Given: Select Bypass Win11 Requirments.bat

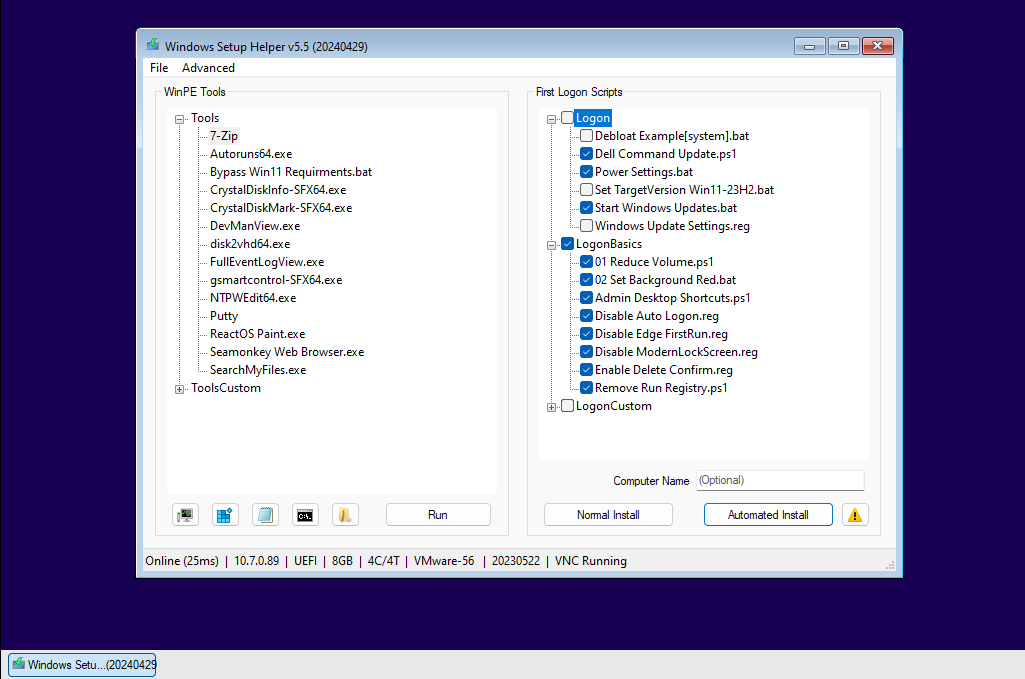Looking at the screenshot, I should [x=291, y=172].
